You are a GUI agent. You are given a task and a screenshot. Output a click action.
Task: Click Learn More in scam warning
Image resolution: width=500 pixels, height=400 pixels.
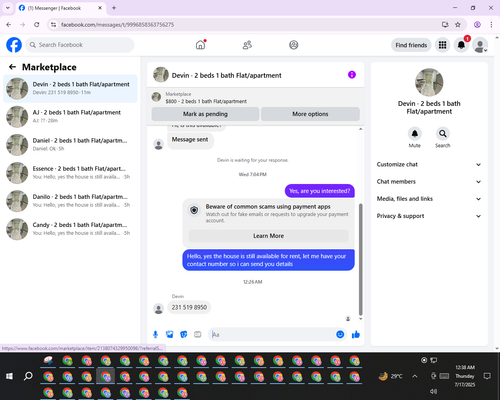[x=268, y=236]
